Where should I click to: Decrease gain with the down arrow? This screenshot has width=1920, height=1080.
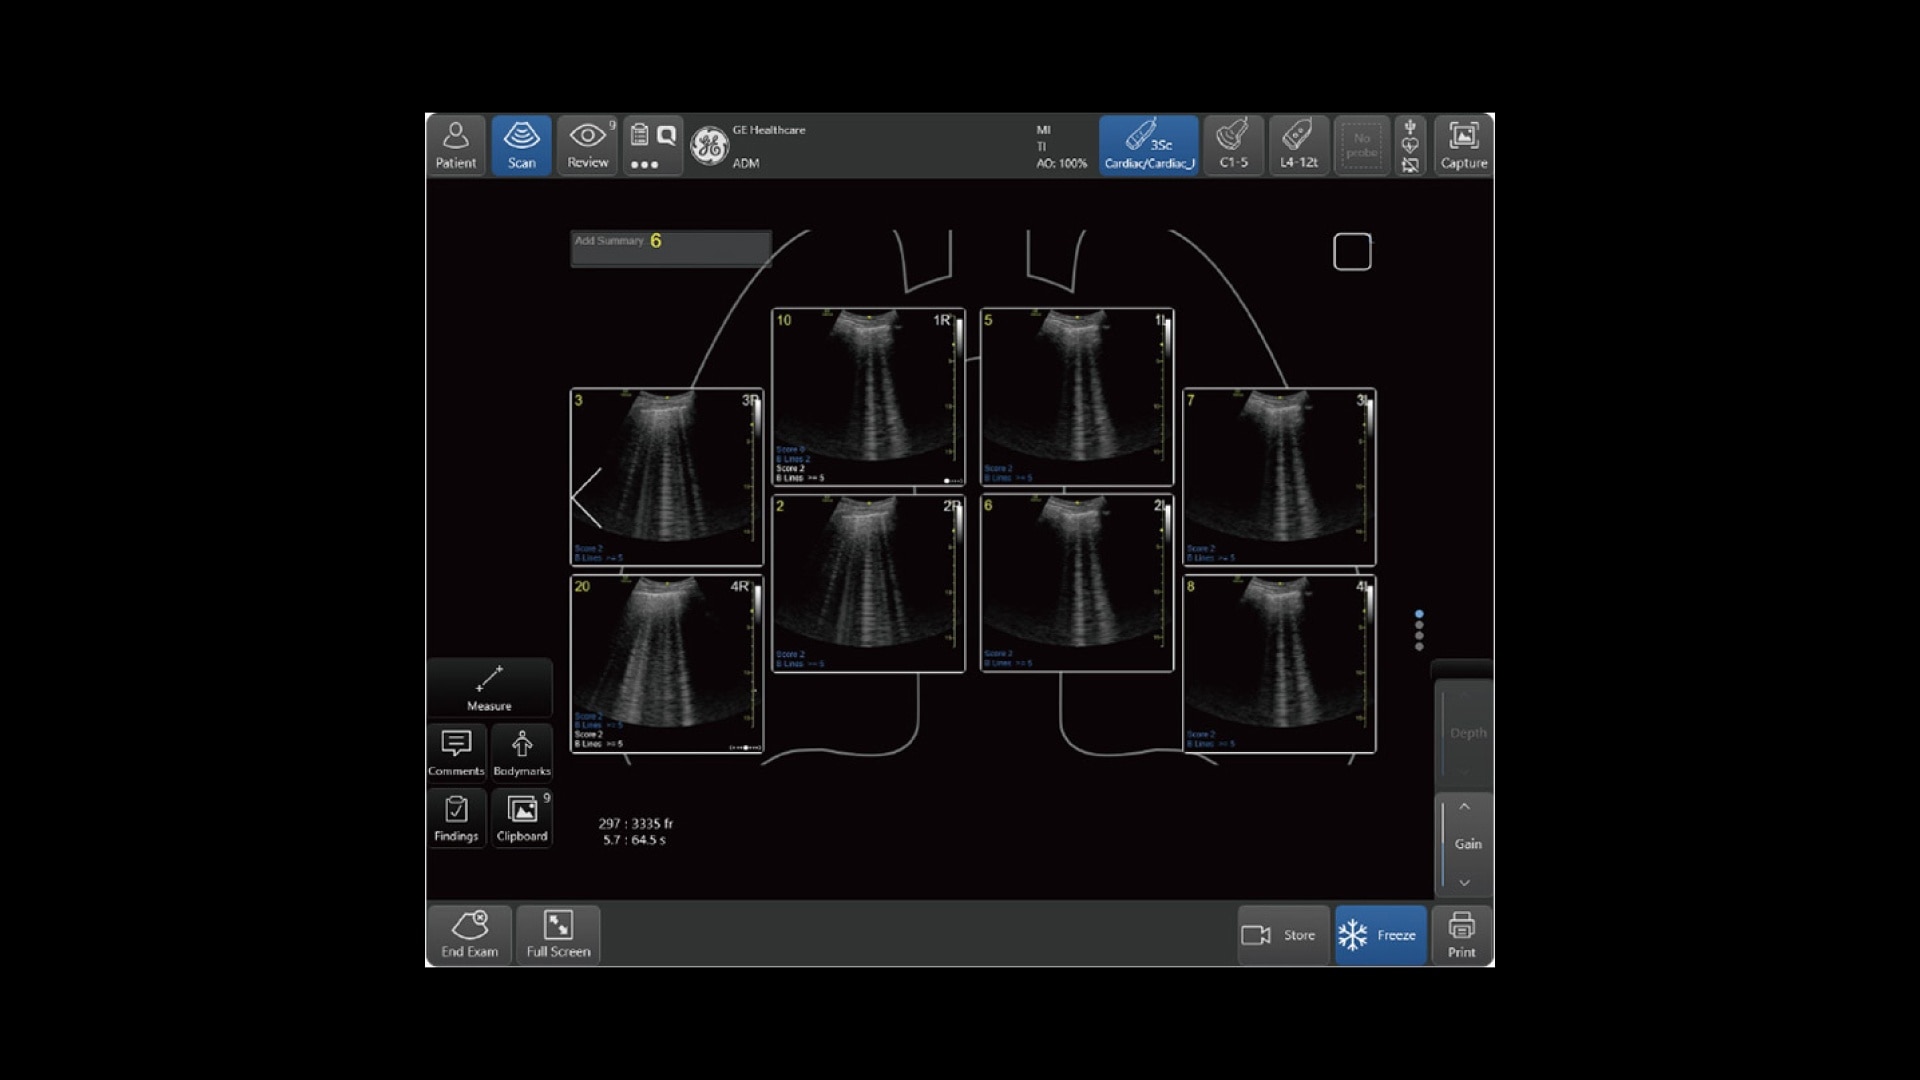point(1464,882)
